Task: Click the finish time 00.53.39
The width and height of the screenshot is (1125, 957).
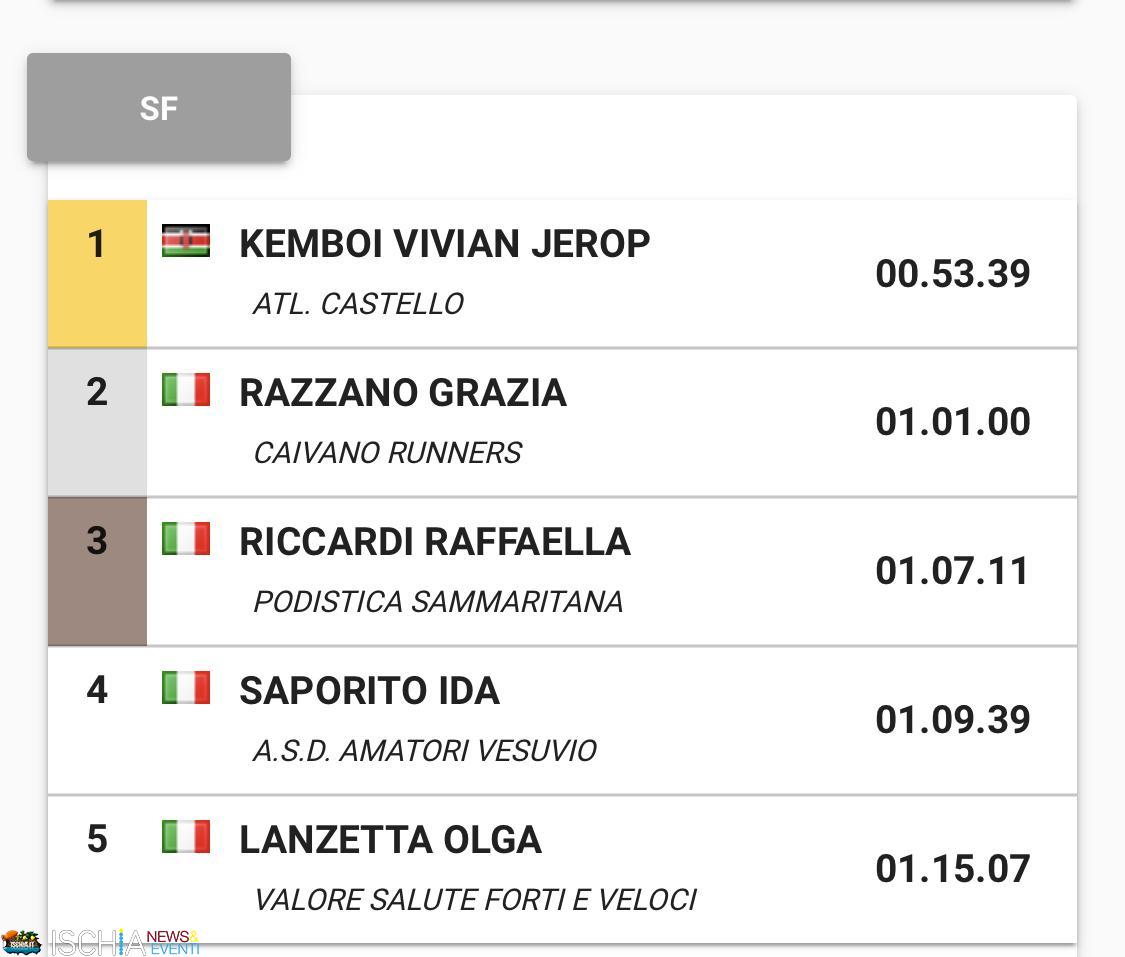Action: point(953,273)
